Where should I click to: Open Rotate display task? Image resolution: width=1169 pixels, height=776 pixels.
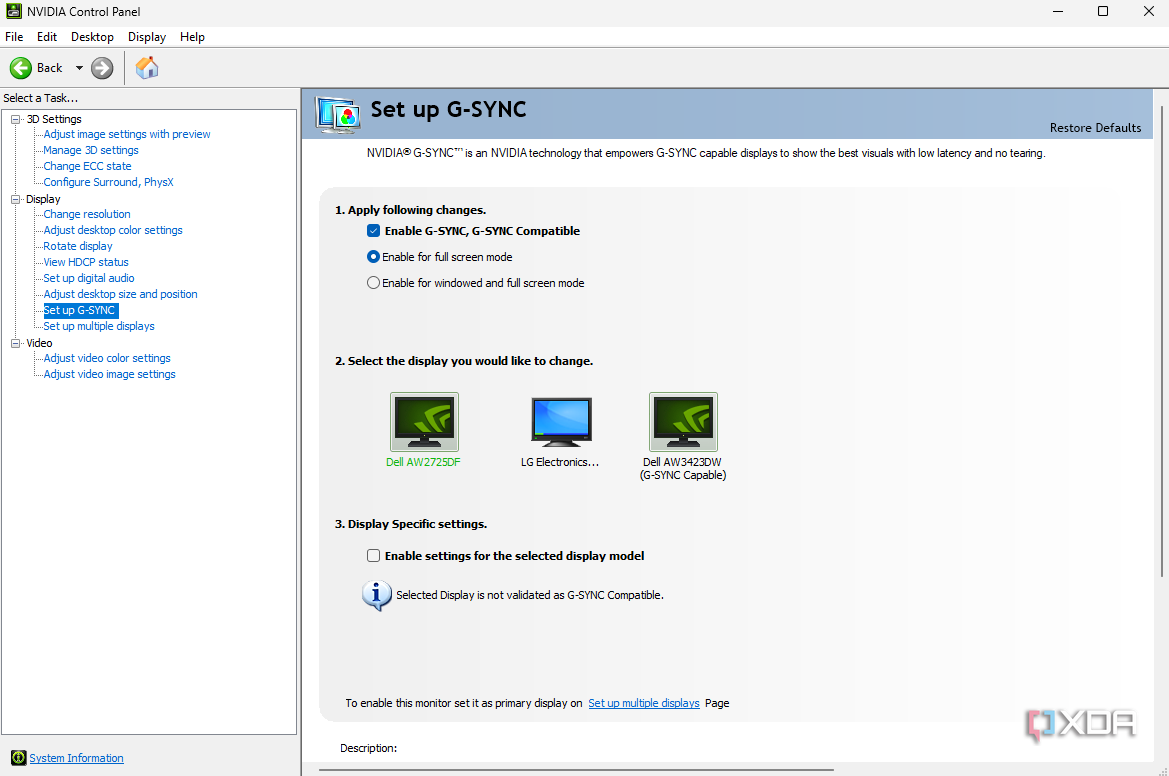coord(78,246)
